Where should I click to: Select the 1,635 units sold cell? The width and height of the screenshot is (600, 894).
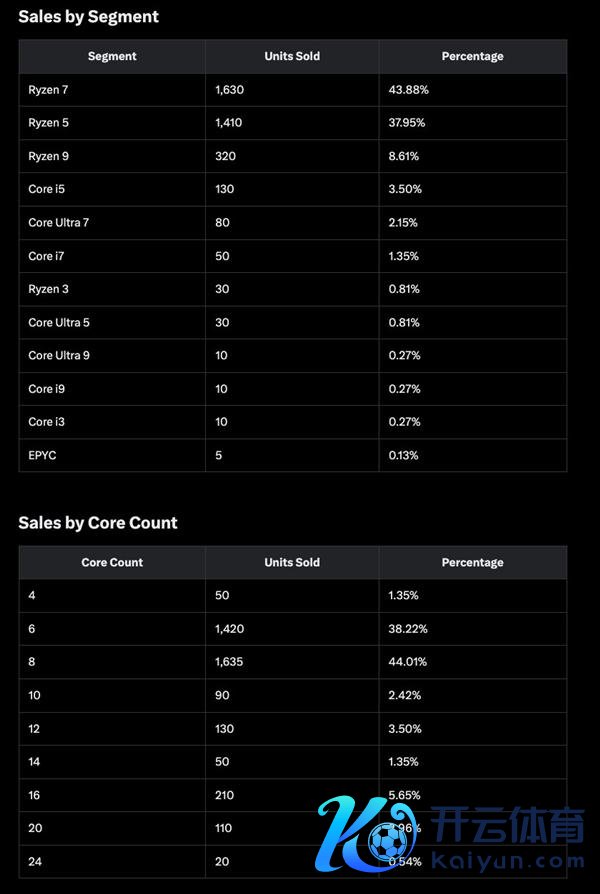(x=229, y=662)
